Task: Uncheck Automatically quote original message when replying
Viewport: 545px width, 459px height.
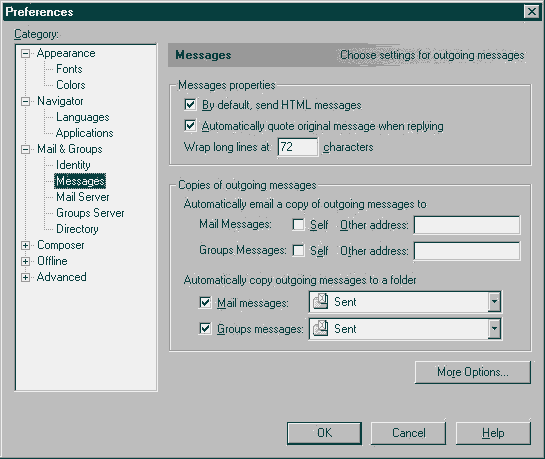Action: pyautogui.click(x=190, y=125)
